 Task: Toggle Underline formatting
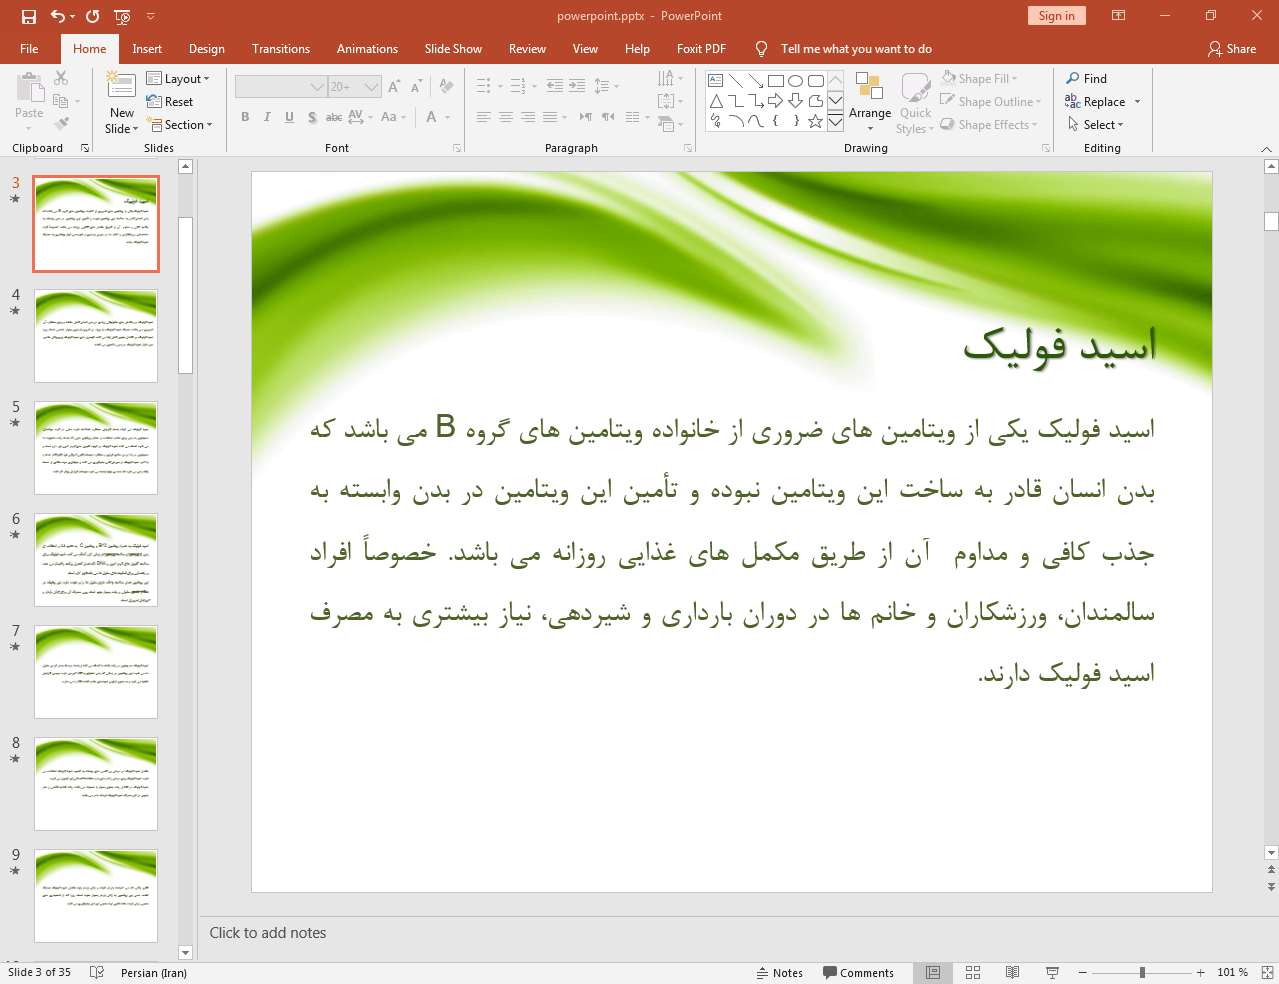(x=289, y=117)
